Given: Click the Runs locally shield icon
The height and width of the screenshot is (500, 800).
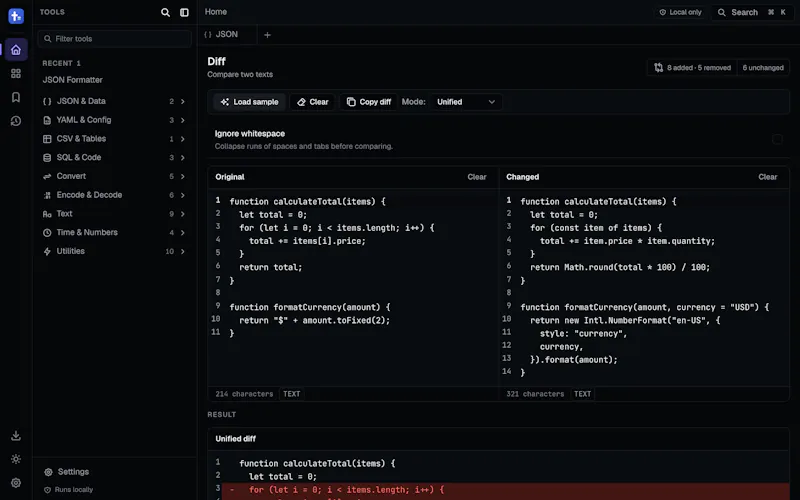Looking at the screenshot, I should [x=47, y=490].
